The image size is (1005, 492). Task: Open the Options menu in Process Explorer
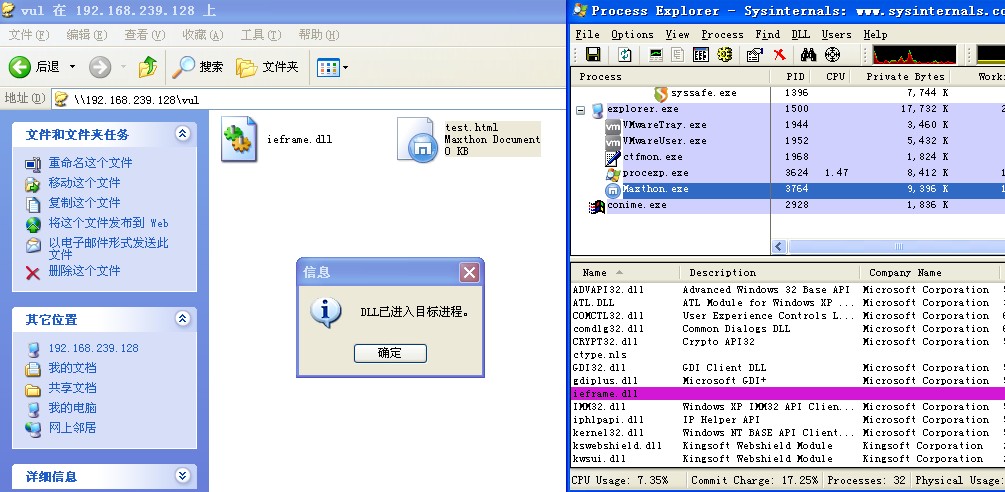(632, 35)
